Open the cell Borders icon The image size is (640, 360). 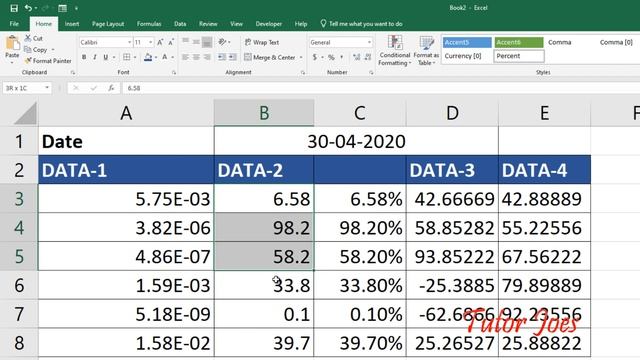[127, 57]
